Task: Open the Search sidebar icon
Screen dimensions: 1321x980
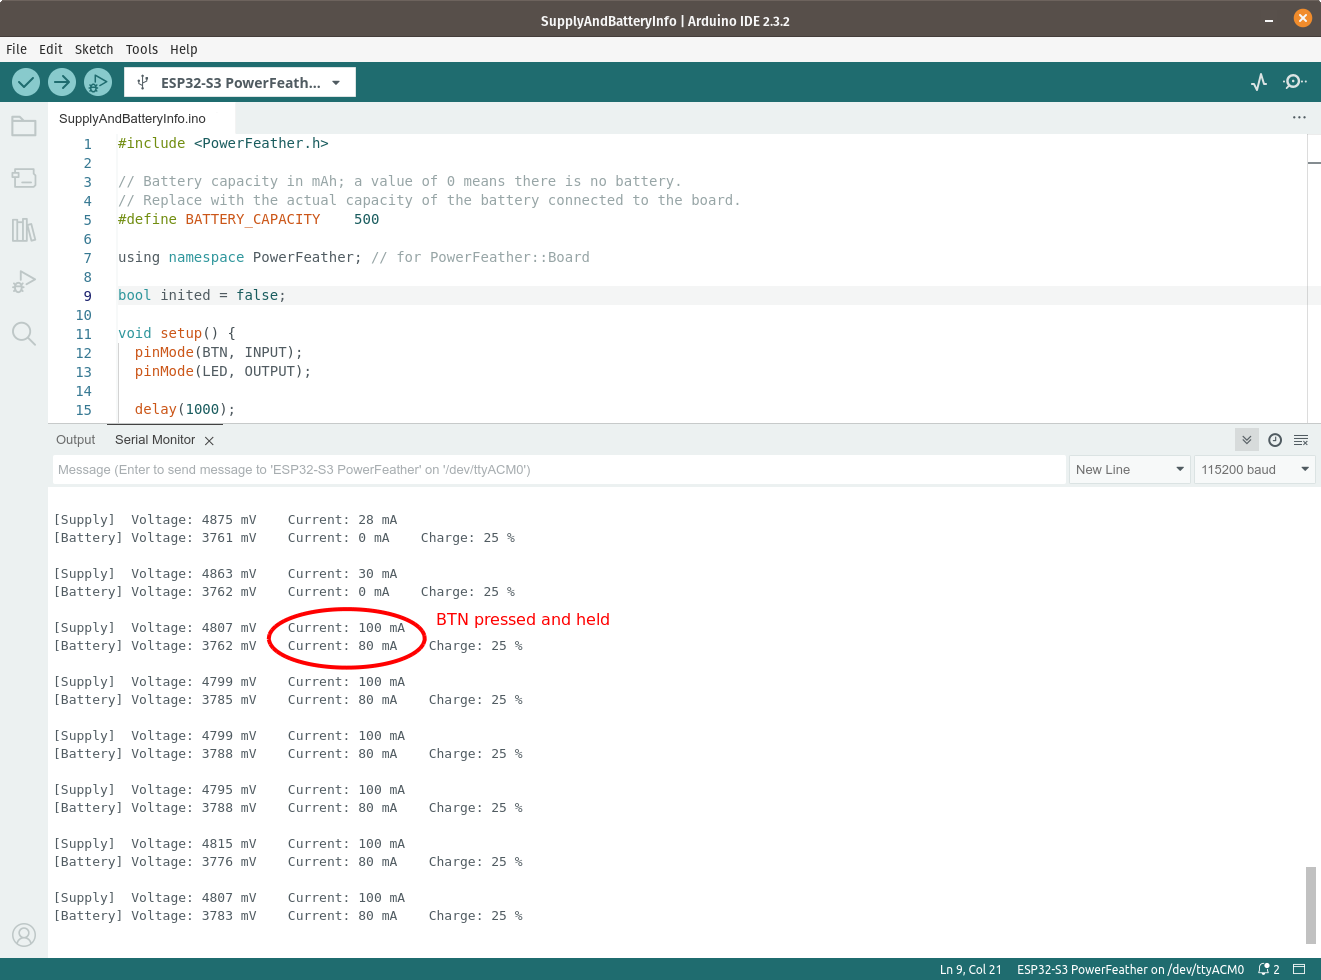Action: click(24, 334)
